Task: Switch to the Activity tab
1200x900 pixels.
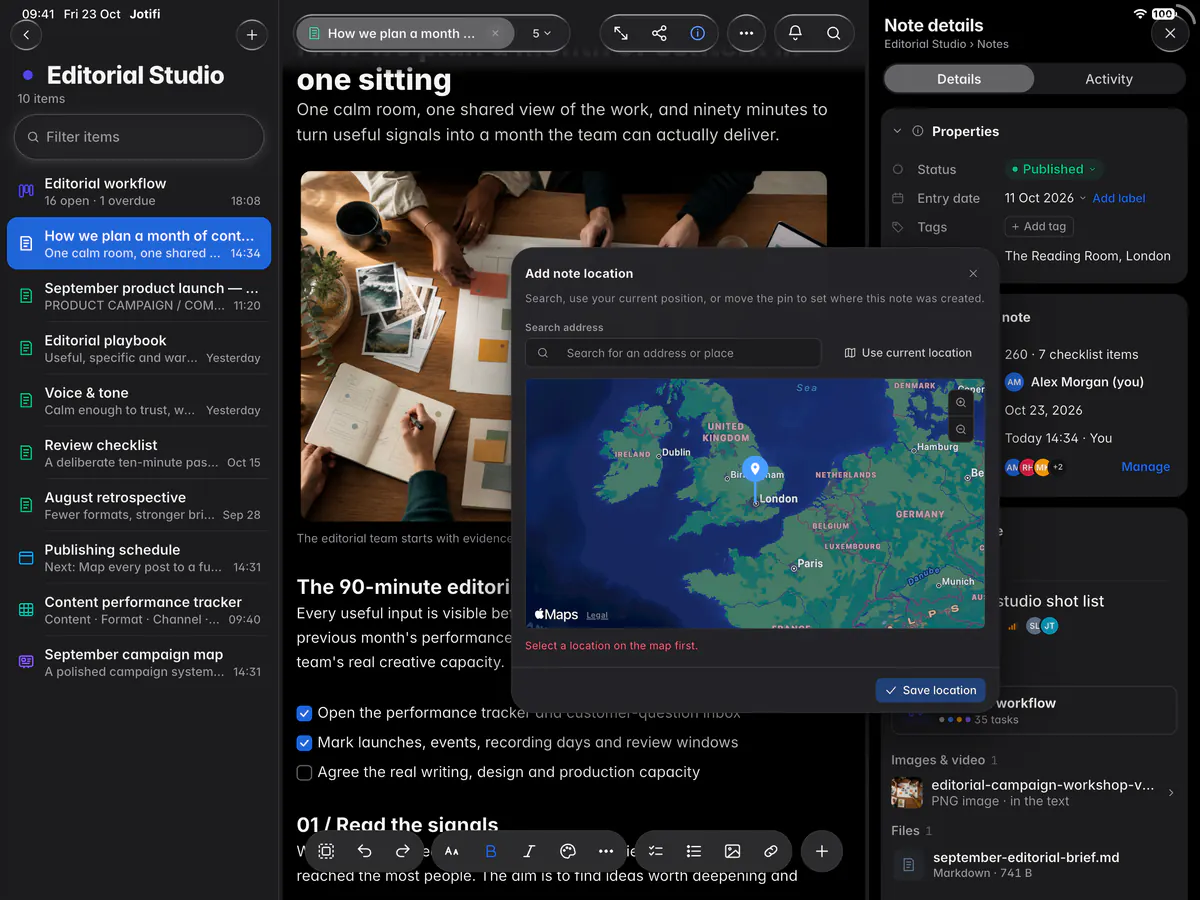Action: coord(1109,79)
